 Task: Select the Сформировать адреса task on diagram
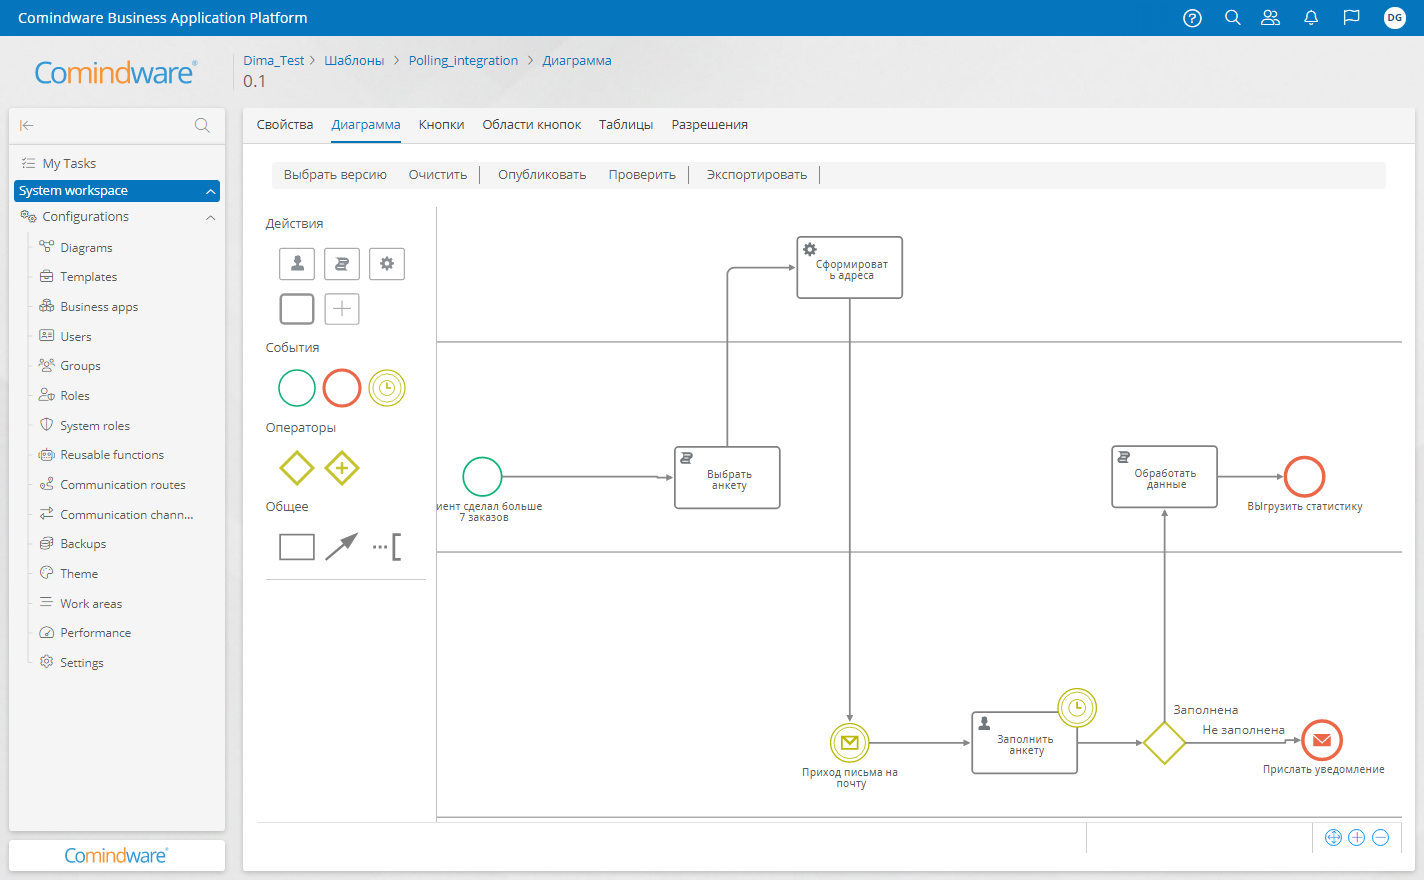(x=850, y=268)
